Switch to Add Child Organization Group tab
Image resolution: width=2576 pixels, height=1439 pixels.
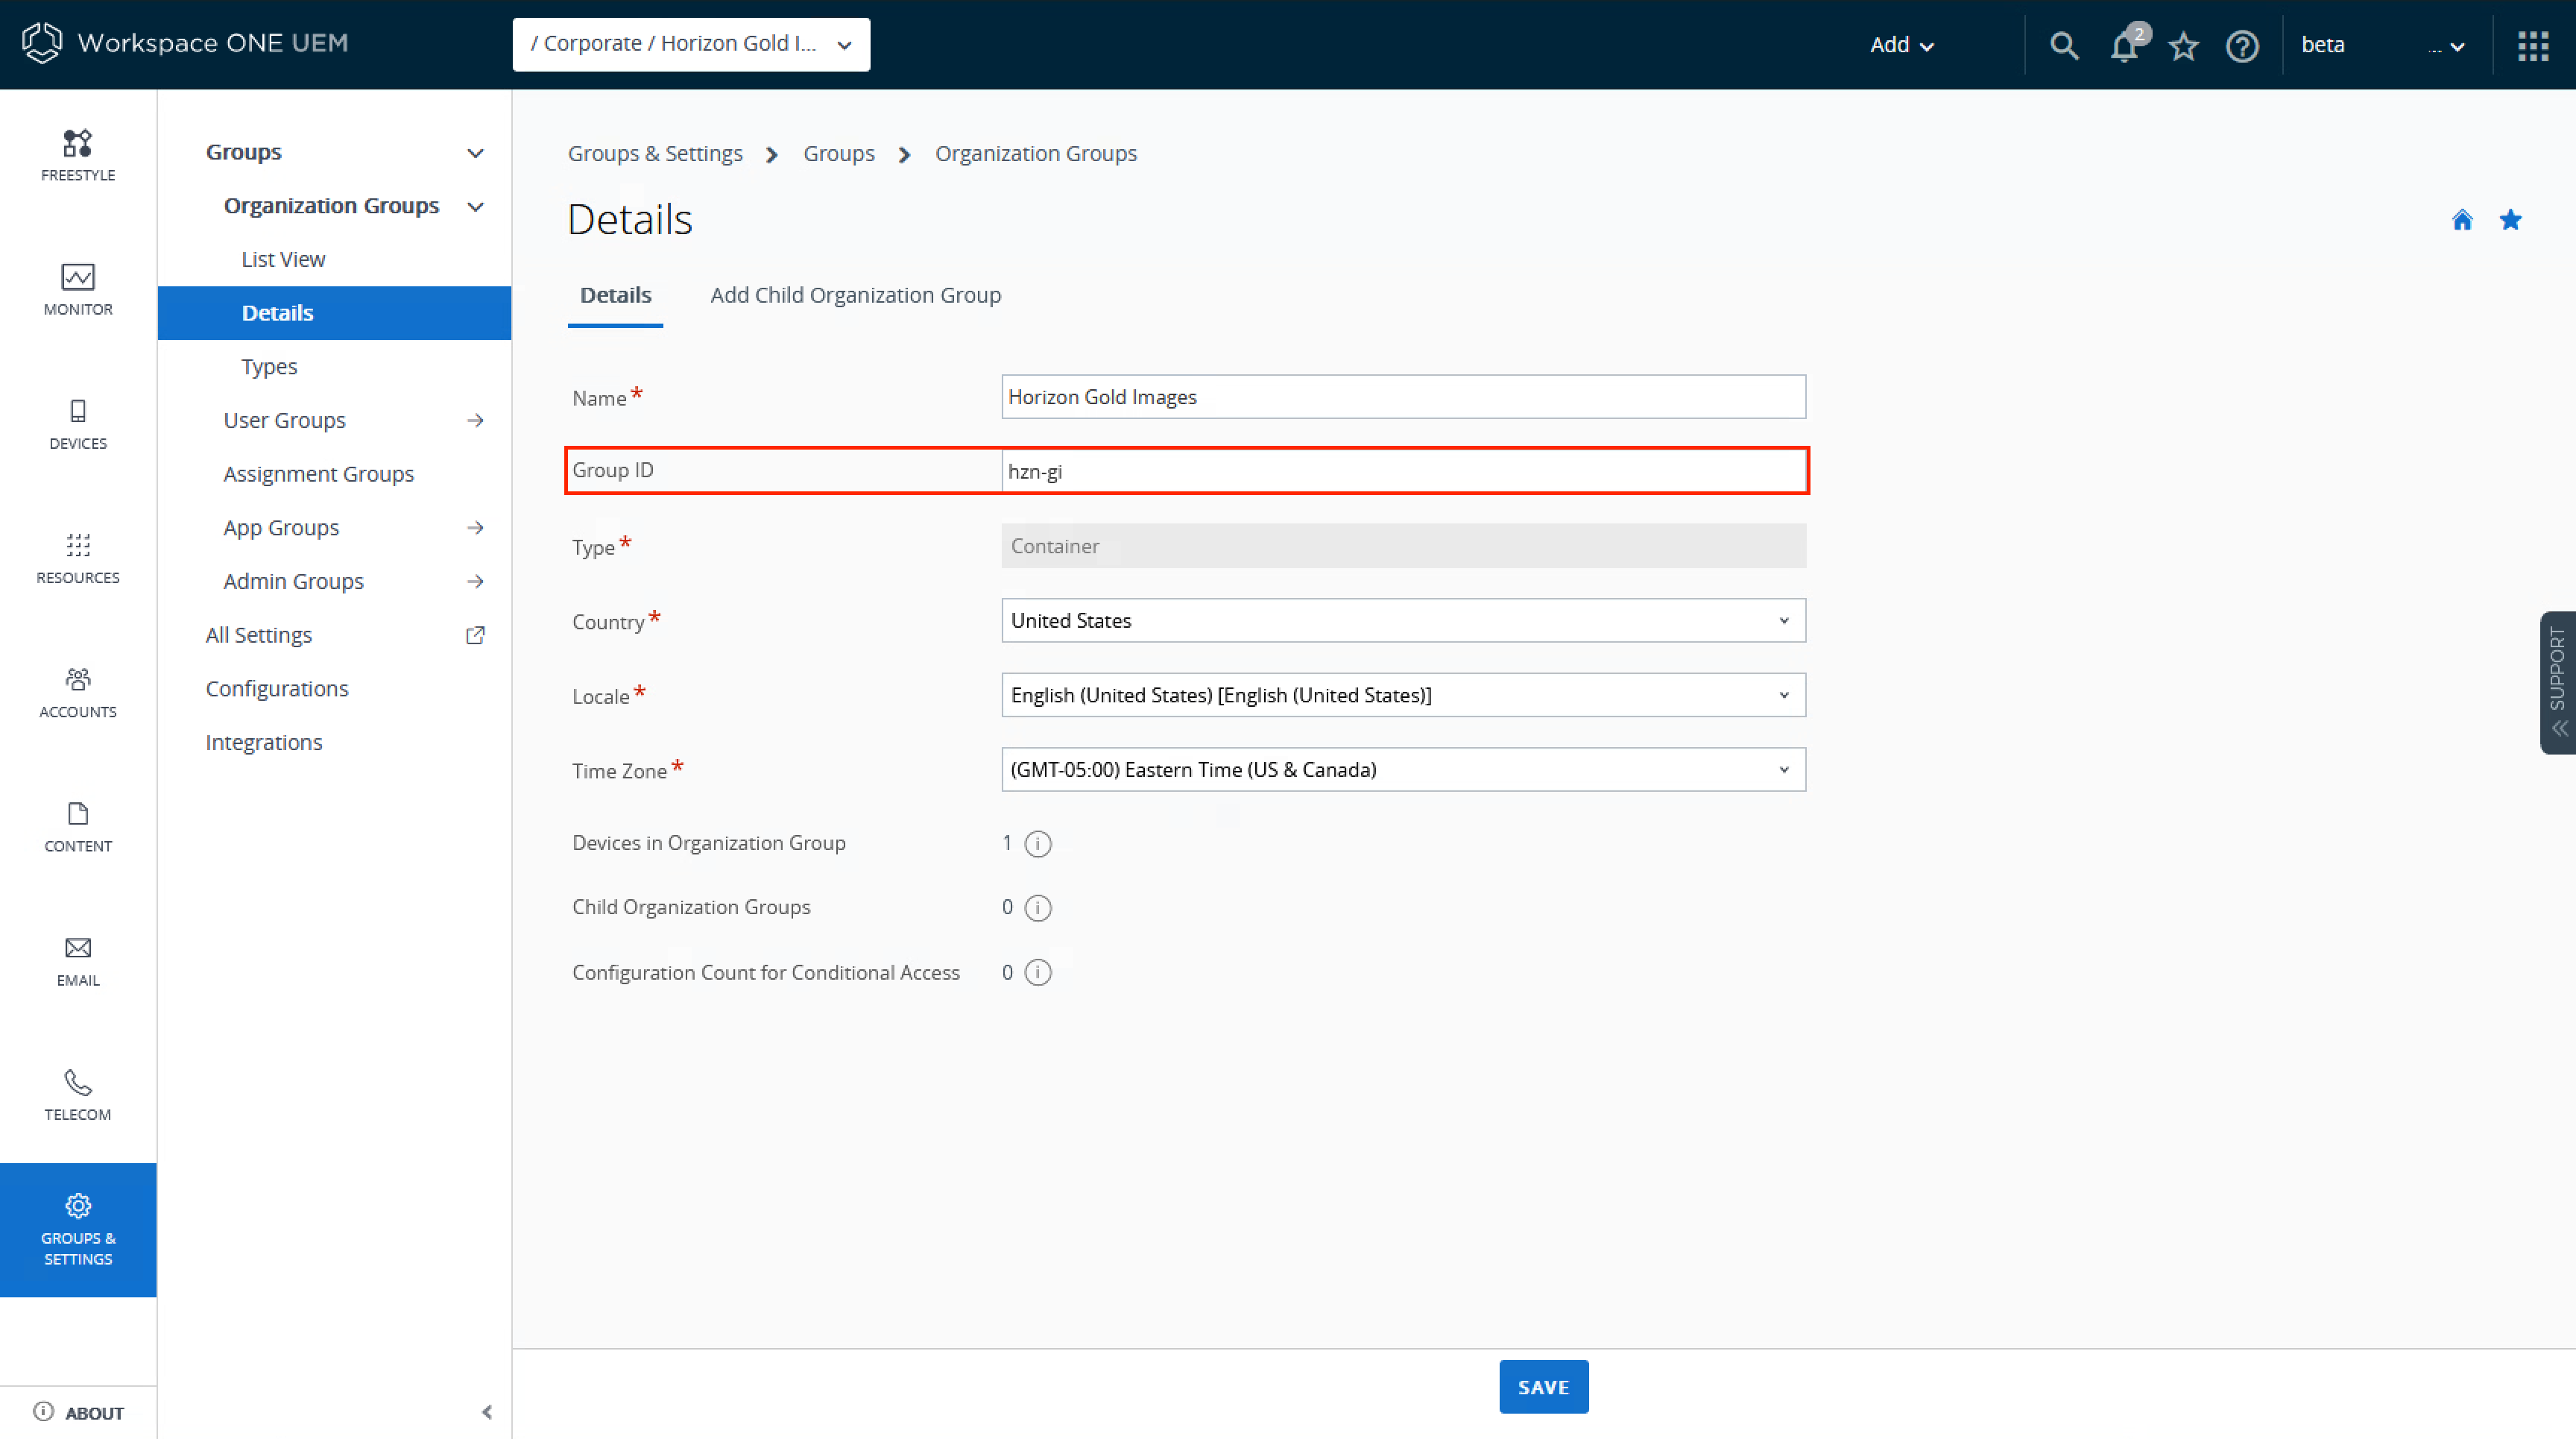(x=855, y=295)
